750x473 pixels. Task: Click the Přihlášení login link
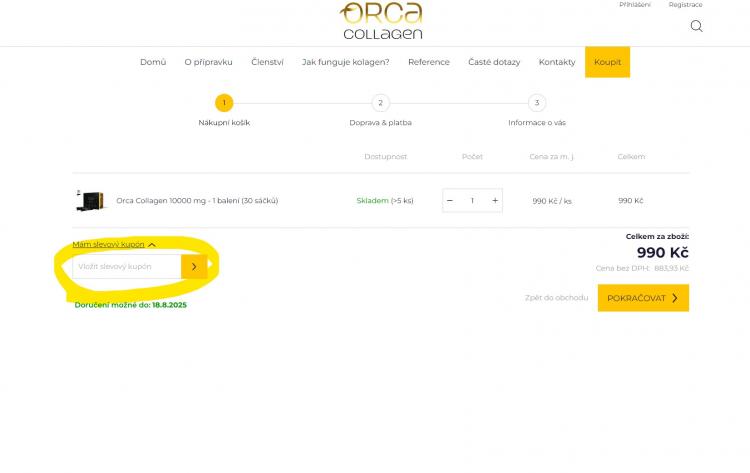[x=634, y=5]
